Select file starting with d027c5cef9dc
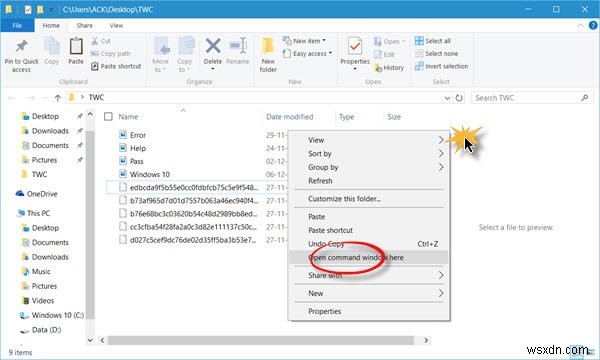 (188, 240)
